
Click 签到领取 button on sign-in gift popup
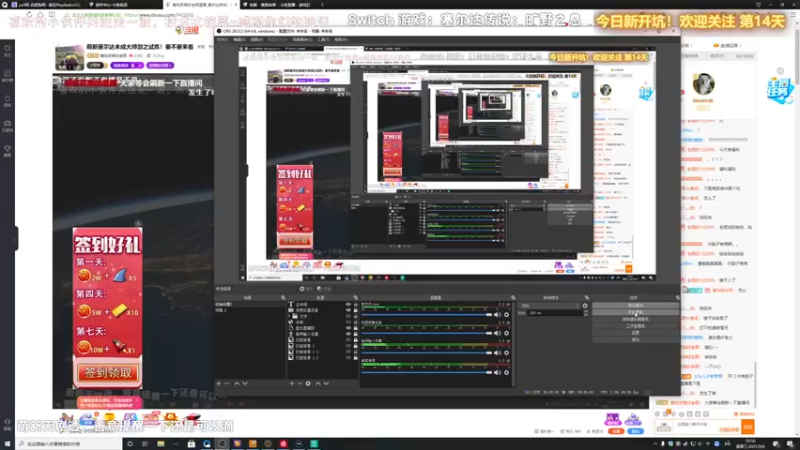tap(108, 372)
